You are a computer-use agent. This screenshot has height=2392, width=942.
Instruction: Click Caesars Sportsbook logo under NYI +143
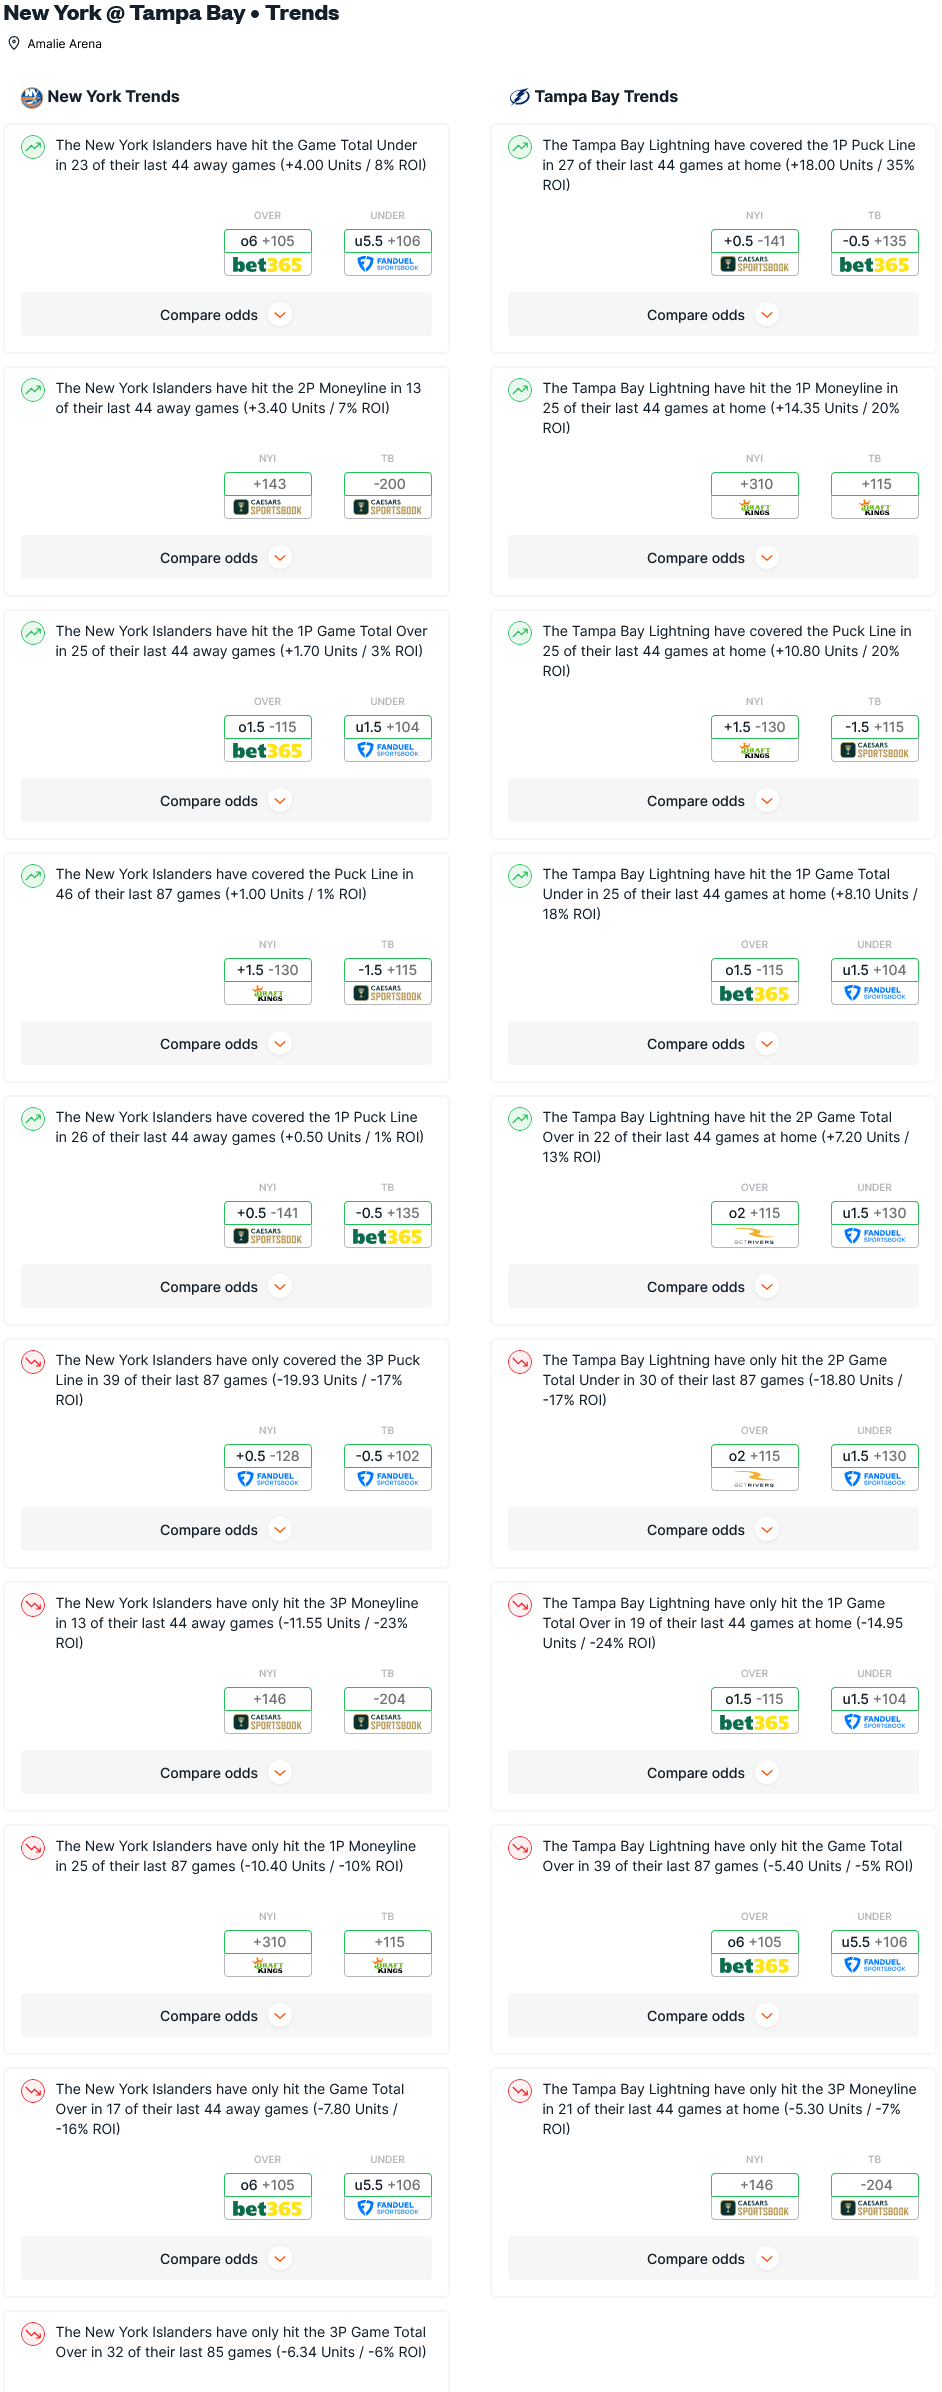(268, 508)
